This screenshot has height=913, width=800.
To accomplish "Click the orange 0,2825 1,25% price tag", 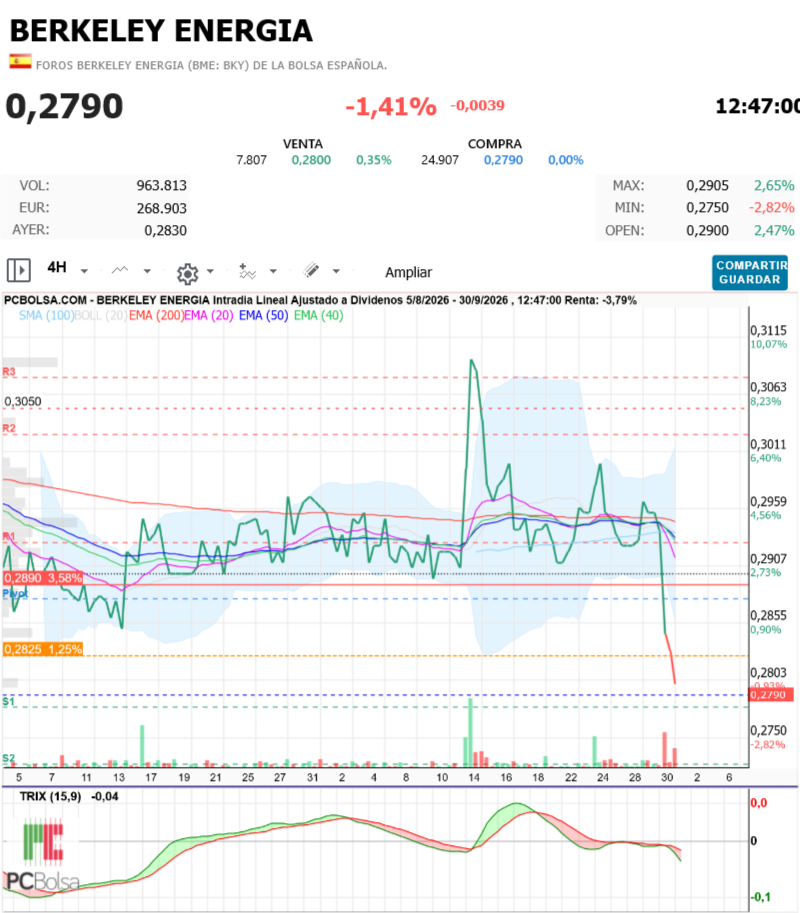I will point(43,649).
